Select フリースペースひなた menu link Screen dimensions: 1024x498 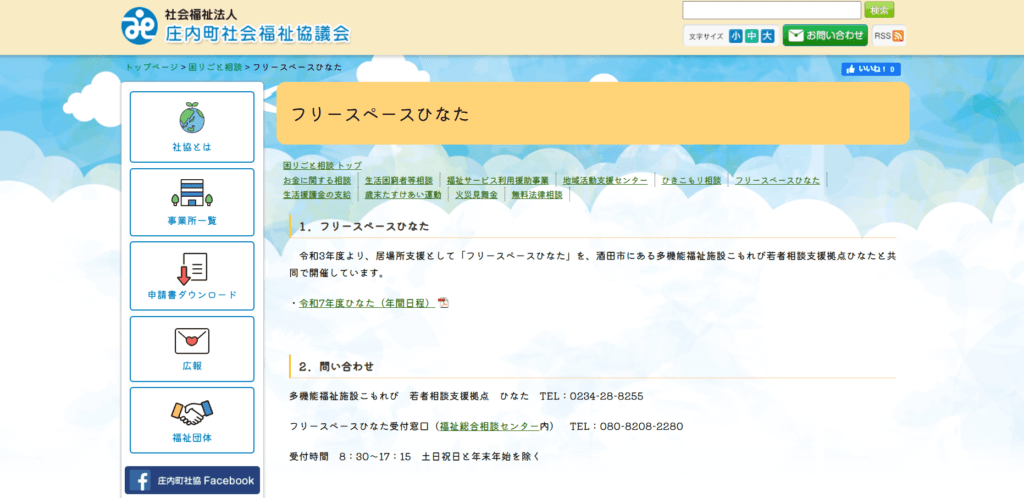[x=777, y=181]
